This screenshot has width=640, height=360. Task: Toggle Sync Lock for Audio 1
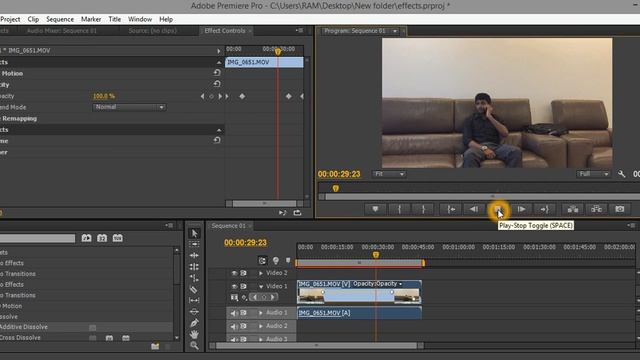(x=243, y=313)
